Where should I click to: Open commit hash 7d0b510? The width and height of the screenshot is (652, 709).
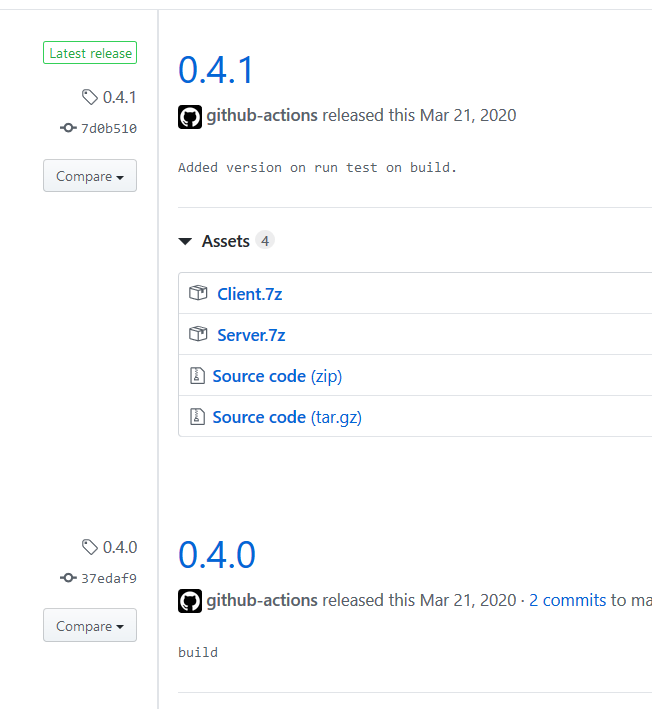109,128
